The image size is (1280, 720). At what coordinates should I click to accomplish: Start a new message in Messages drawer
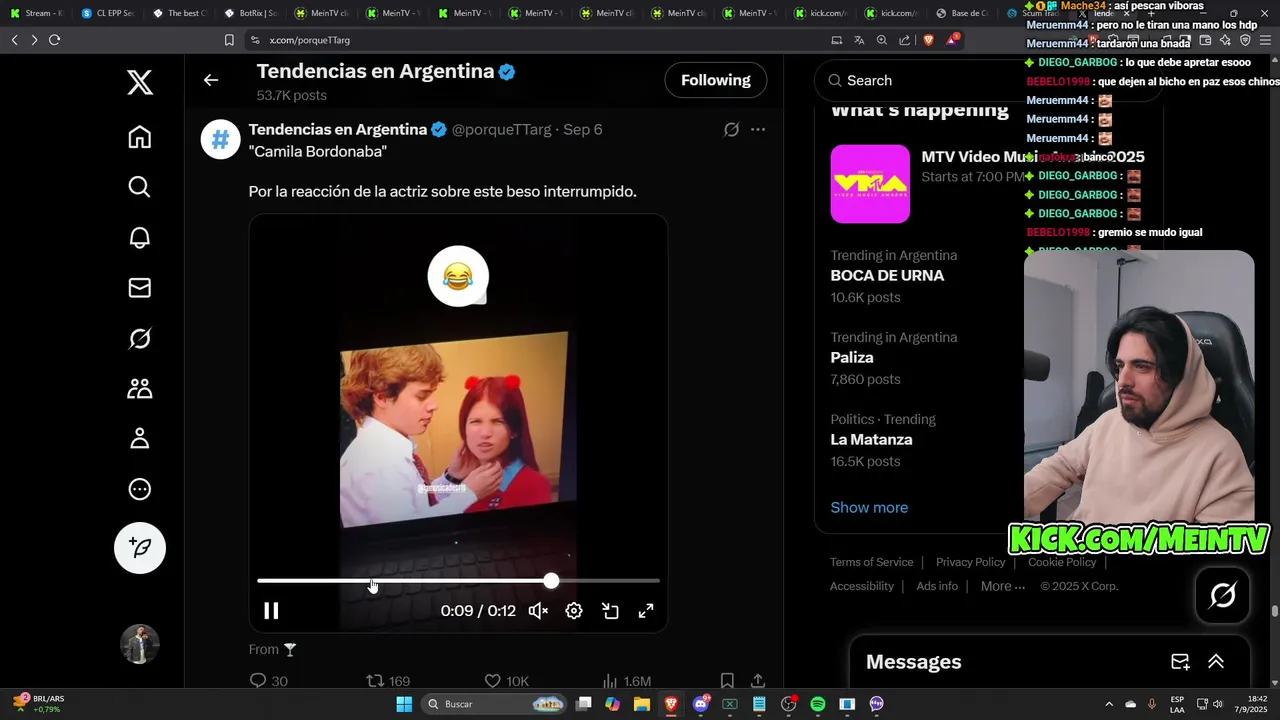[x=1180, y=662]
